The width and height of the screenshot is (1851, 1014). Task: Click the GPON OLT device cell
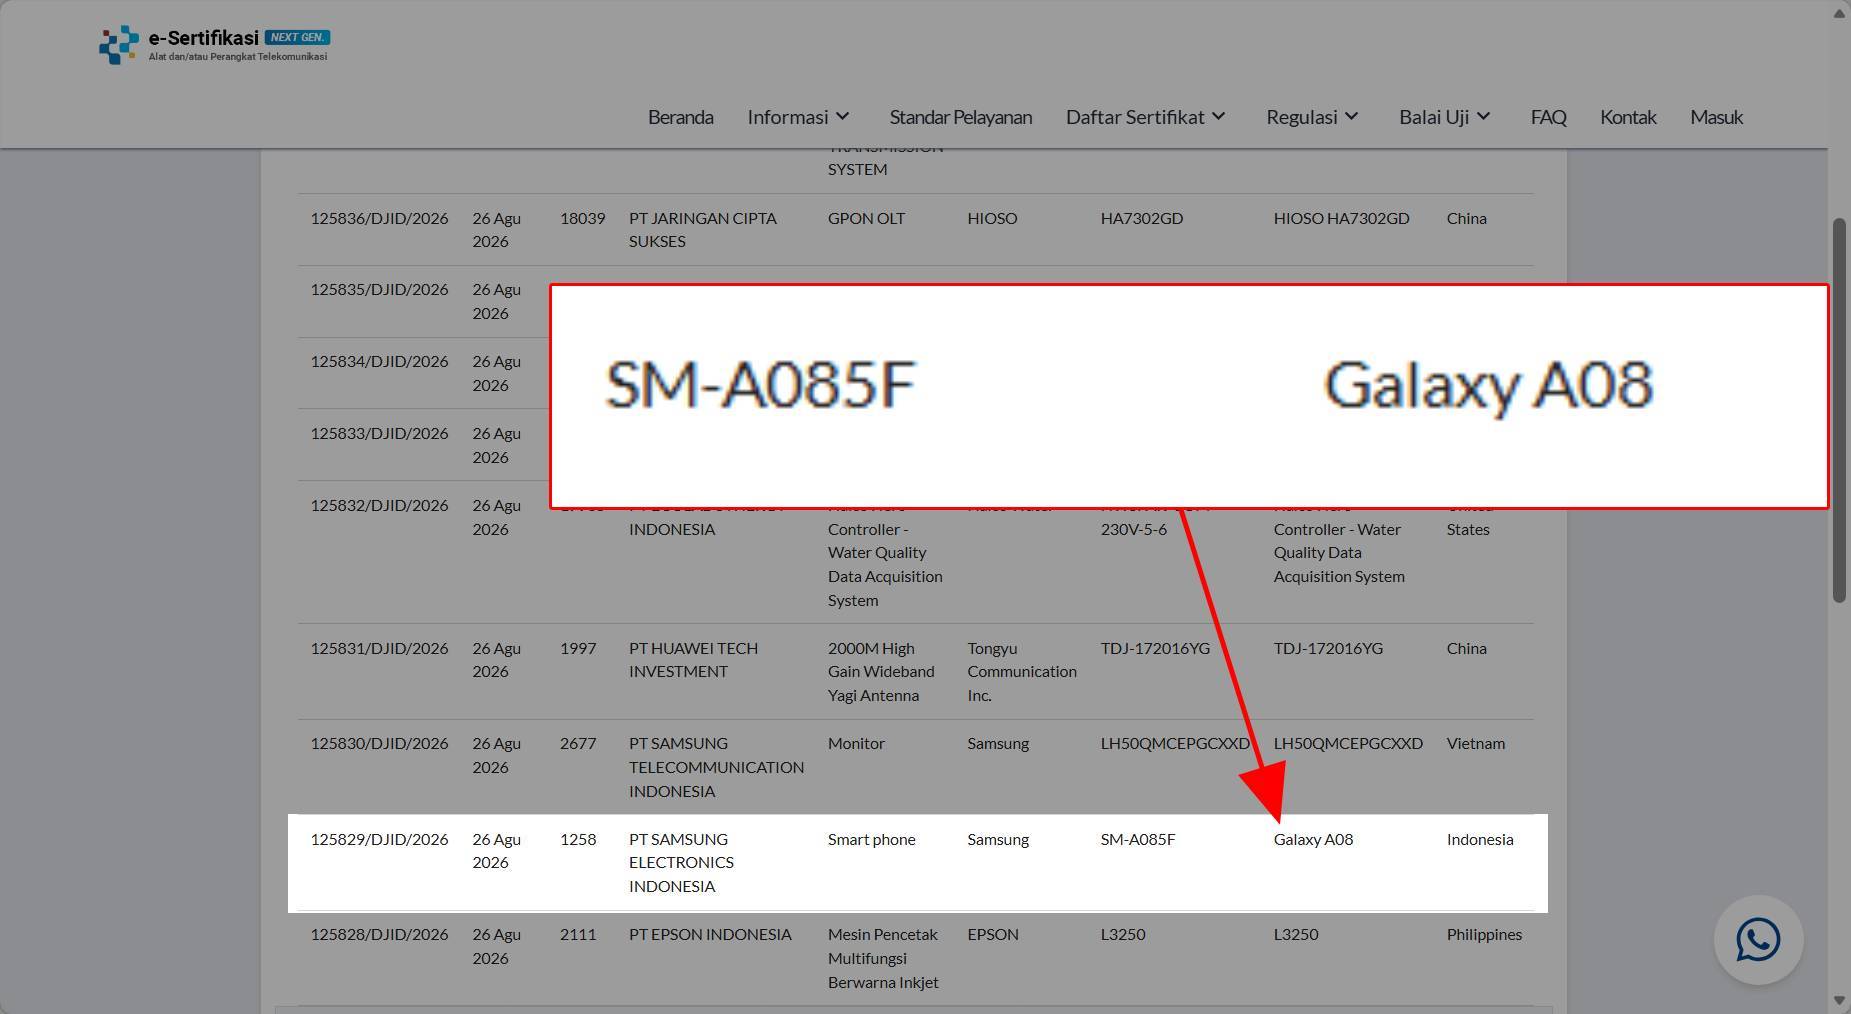[866, 218]
